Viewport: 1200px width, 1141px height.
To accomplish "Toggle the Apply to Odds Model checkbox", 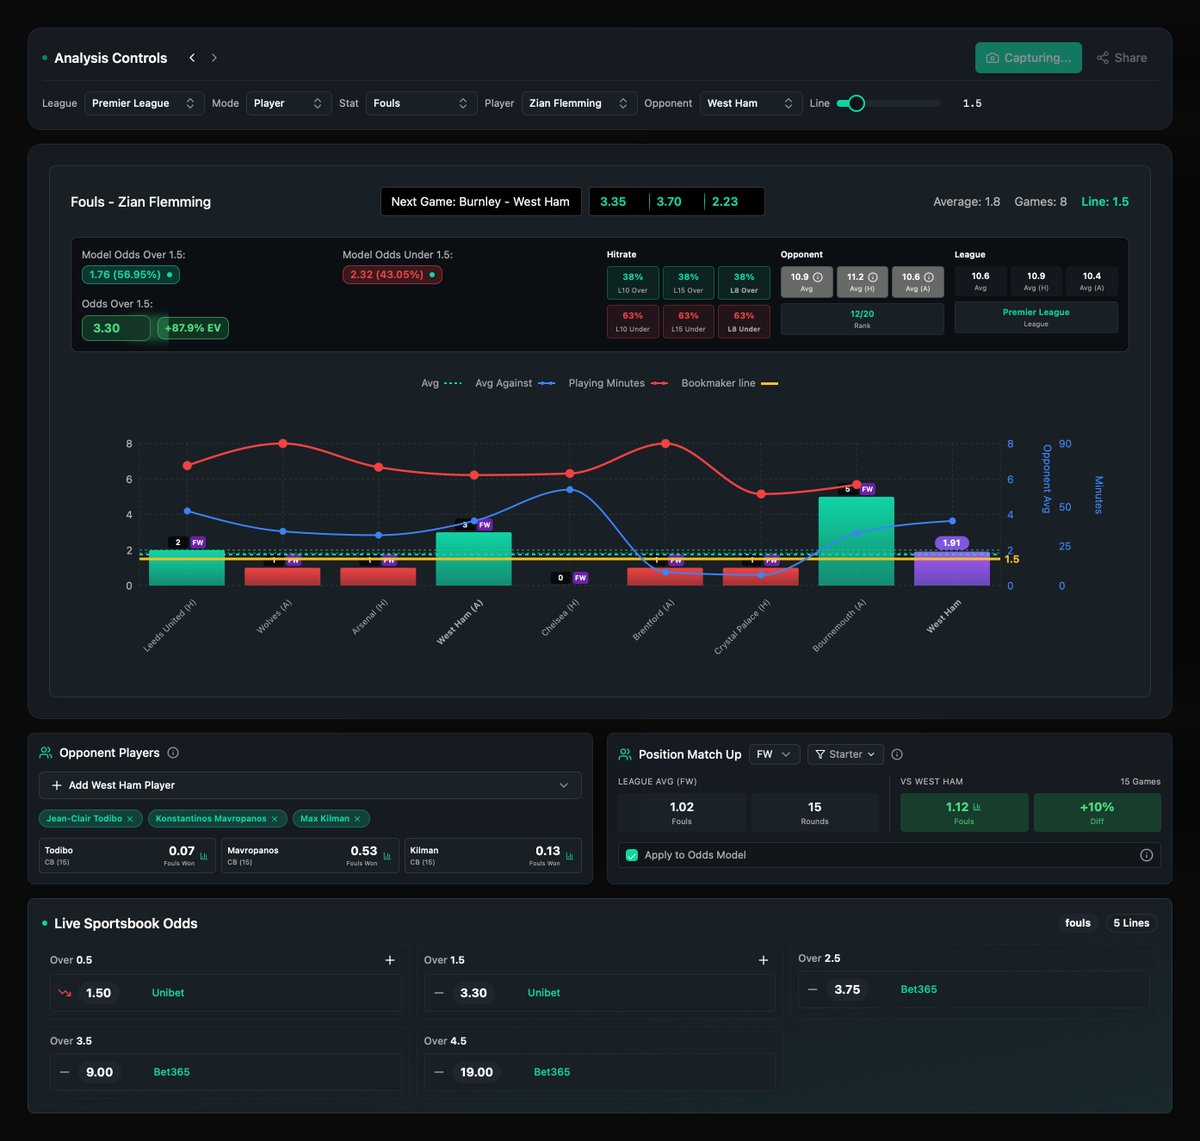I will click(632, 855).
